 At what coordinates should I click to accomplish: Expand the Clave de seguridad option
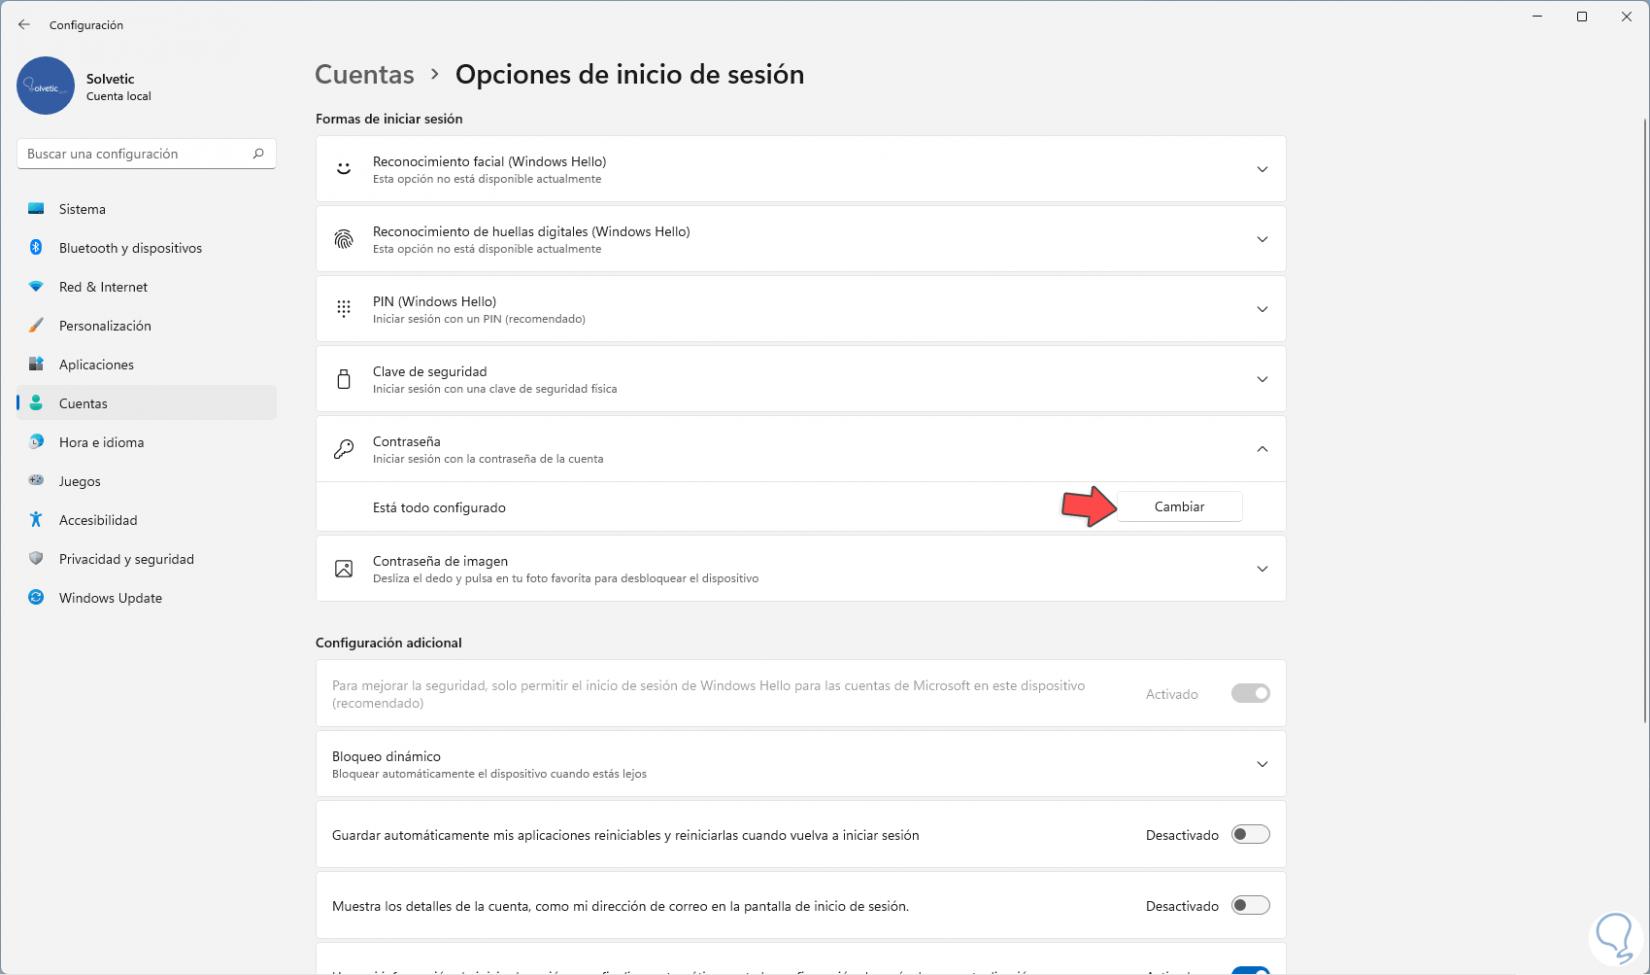[1262, 379]
